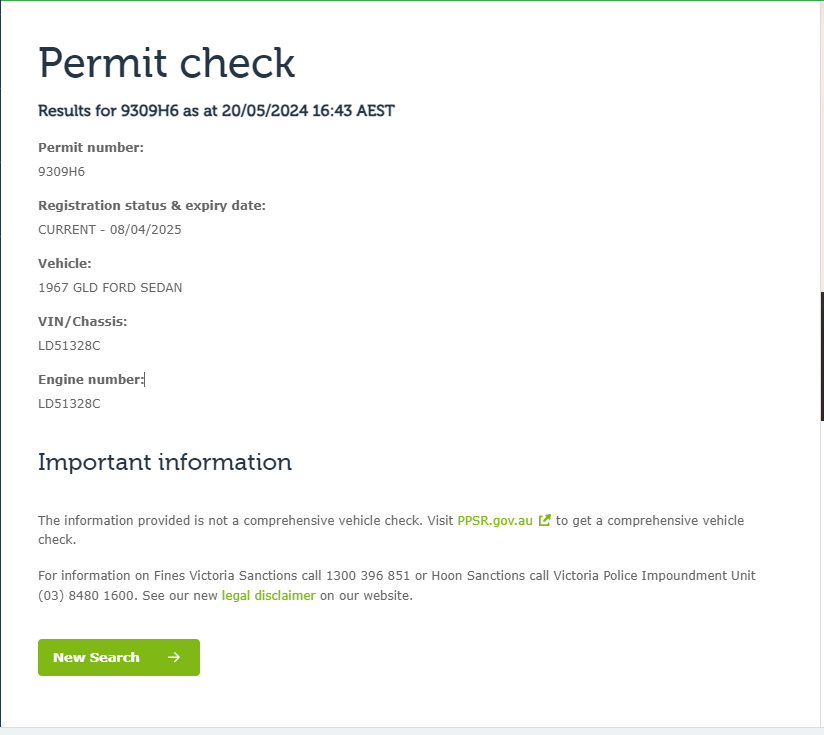Click the 9309H6 value under Permit number
The width and height of the screenshot is (824, 735).
coord(61,171)
